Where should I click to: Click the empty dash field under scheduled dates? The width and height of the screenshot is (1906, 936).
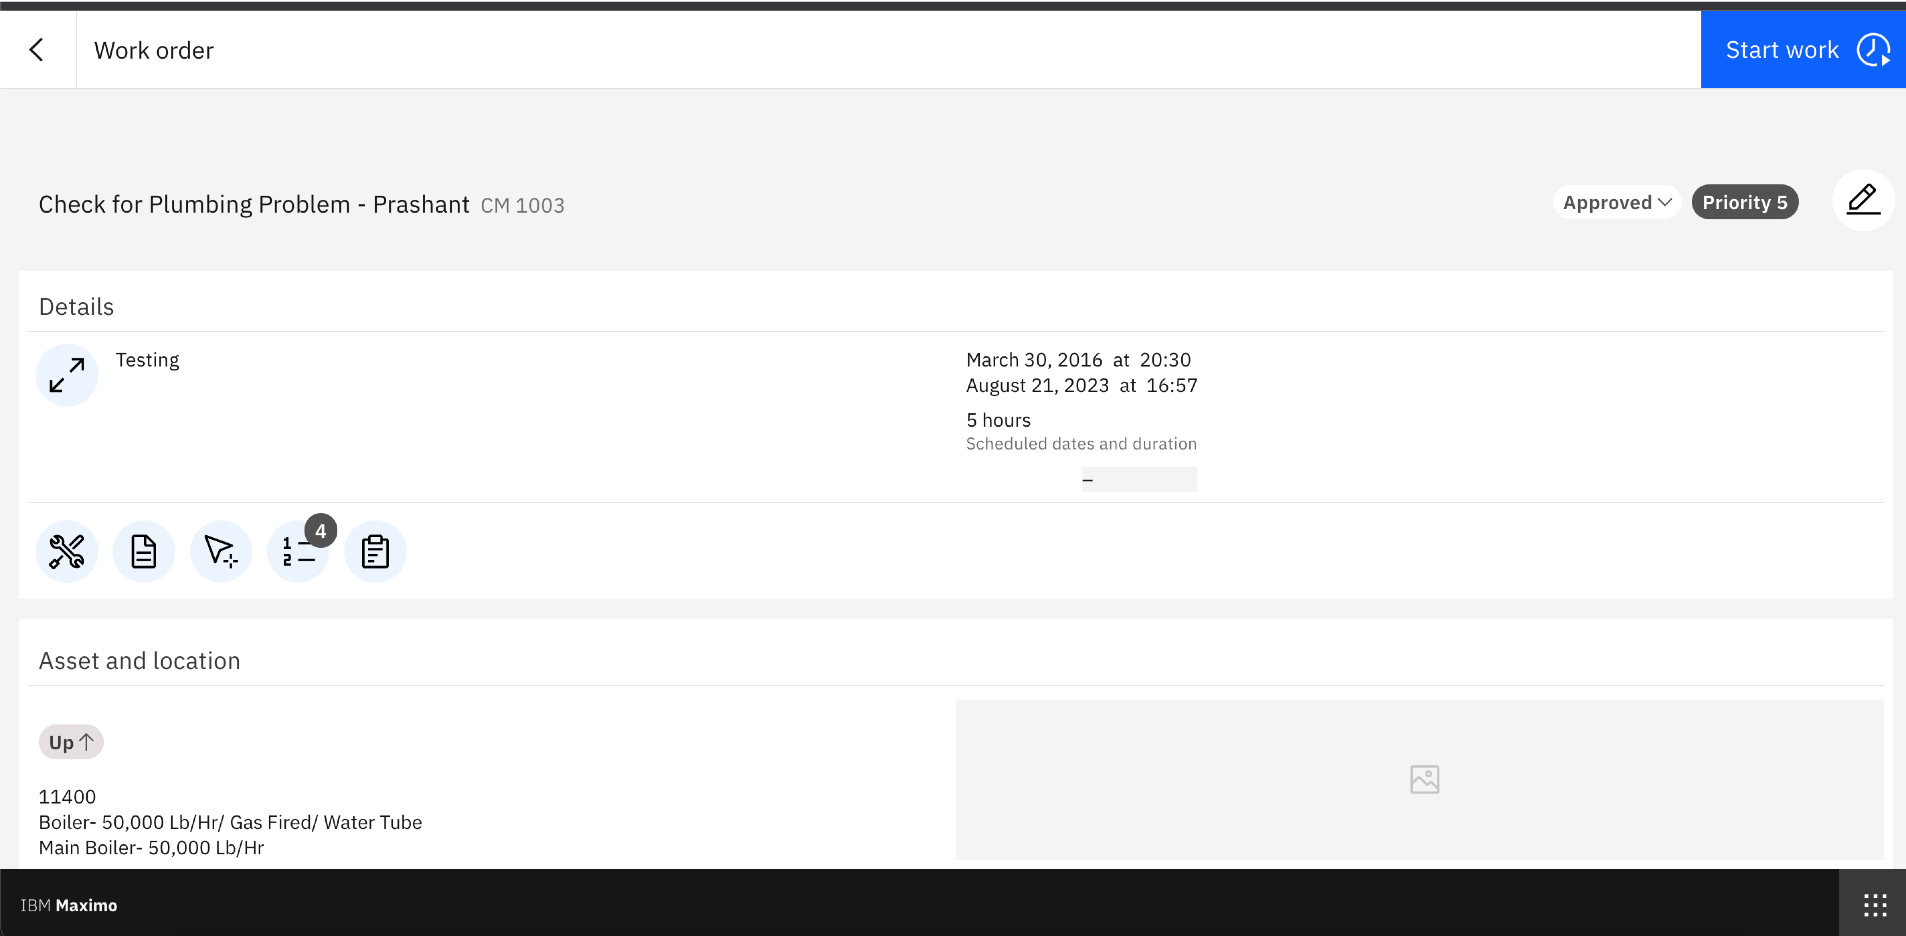pyautogui.click(x=1139, y=480)
